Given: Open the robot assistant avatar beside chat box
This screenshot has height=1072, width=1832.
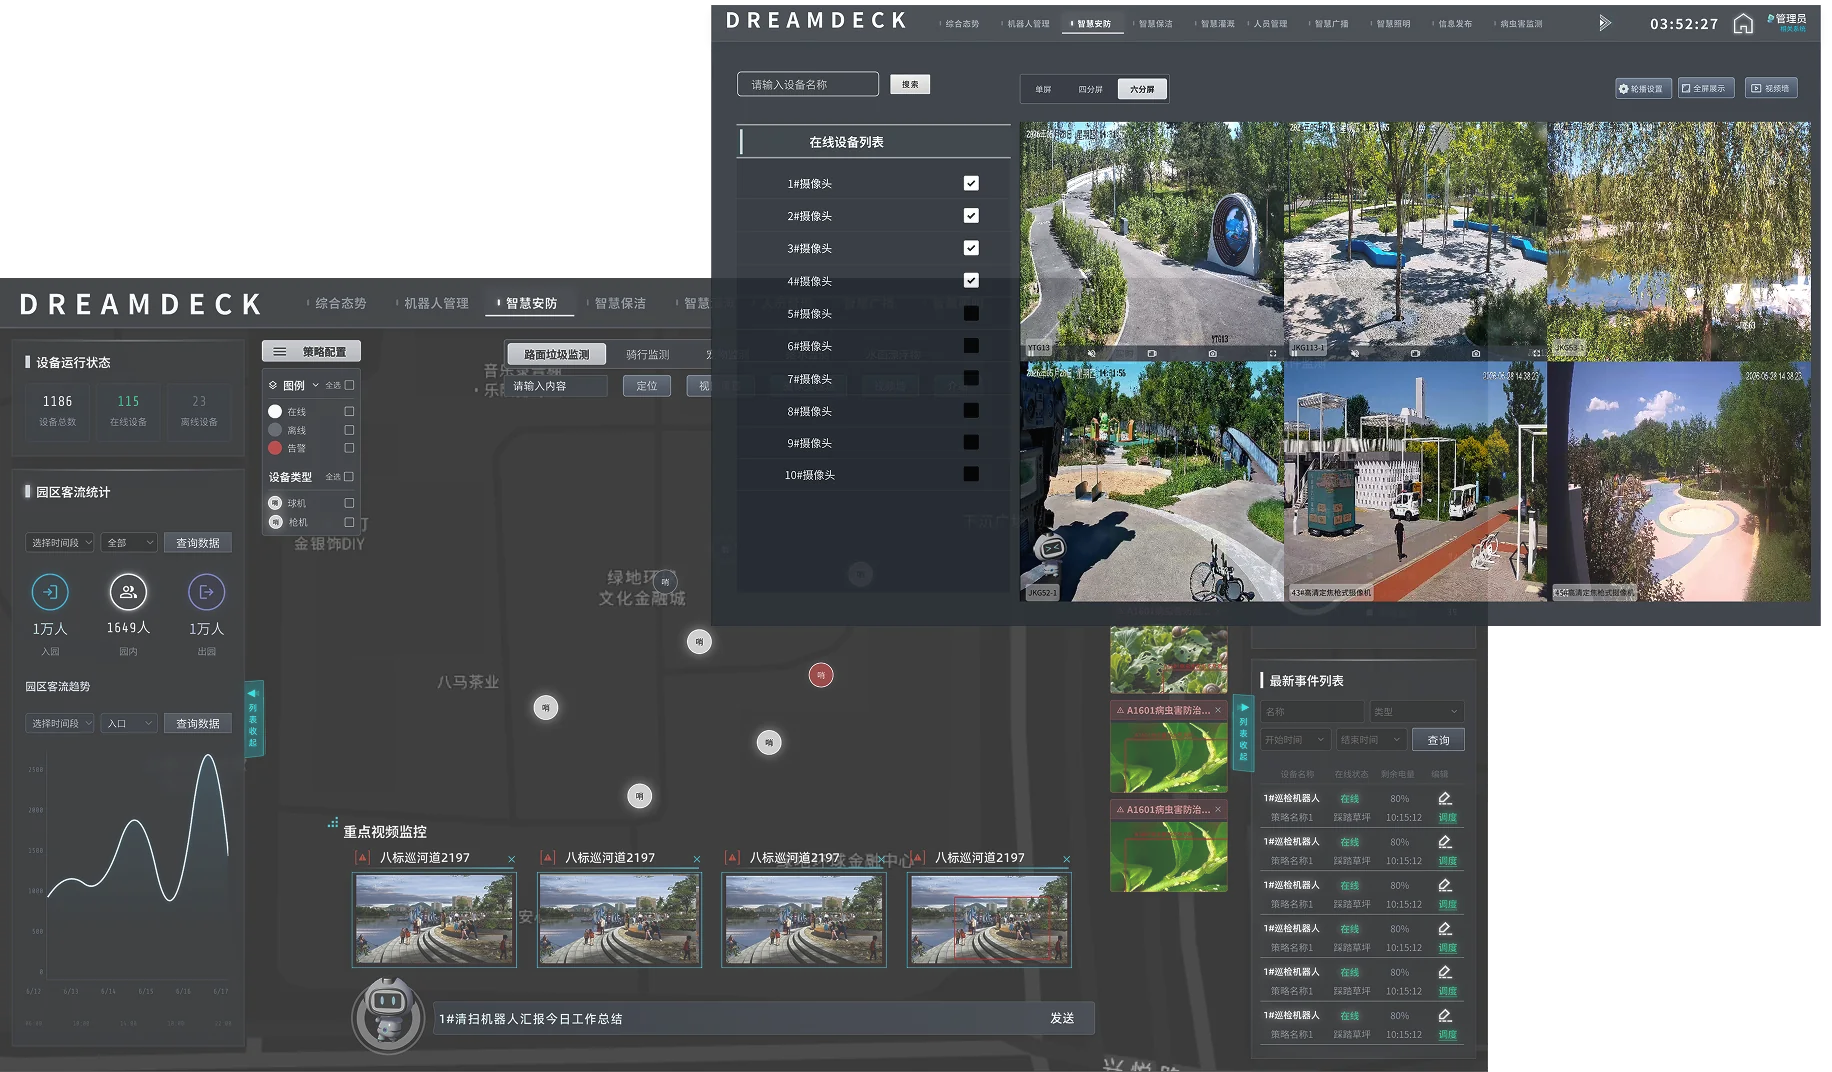Looking at the screenshot, I should click(388, 1015).
